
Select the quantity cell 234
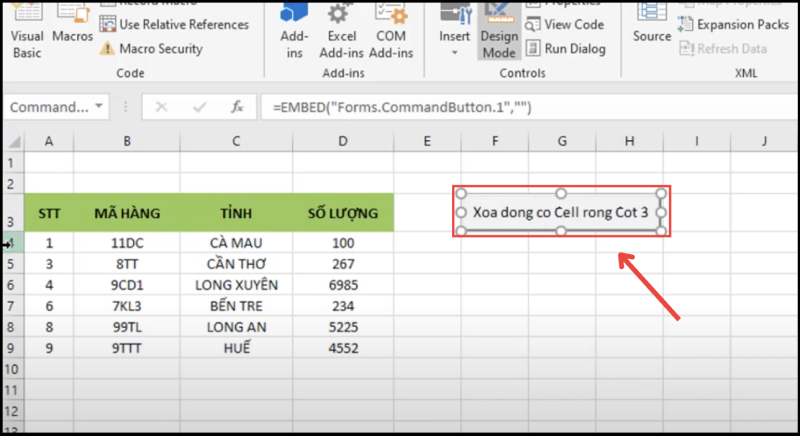pos(343,306)
